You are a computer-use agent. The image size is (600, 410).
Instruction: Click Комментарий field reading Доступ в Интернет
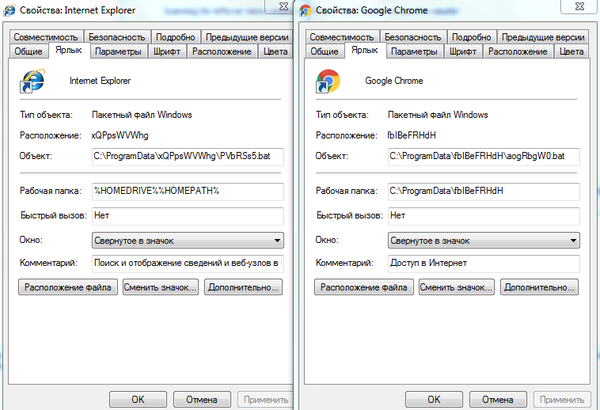click(x=484, y=263)
